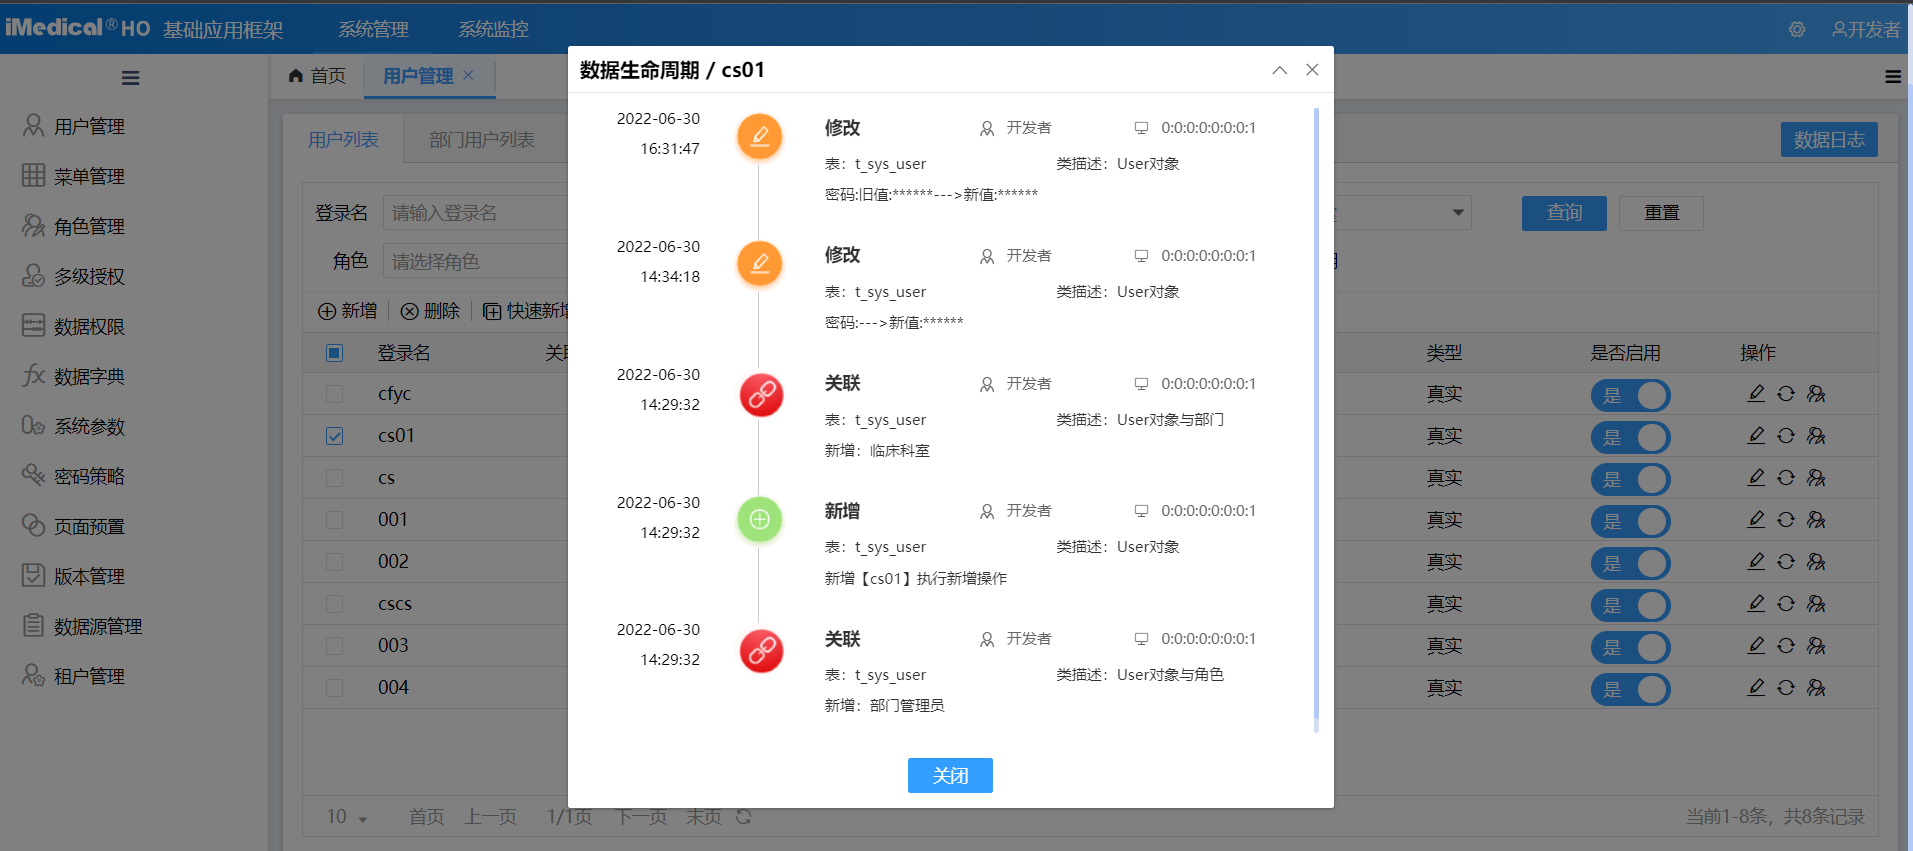Click 删除 delete button
The image size is (1913, 851).
[430, 311]
